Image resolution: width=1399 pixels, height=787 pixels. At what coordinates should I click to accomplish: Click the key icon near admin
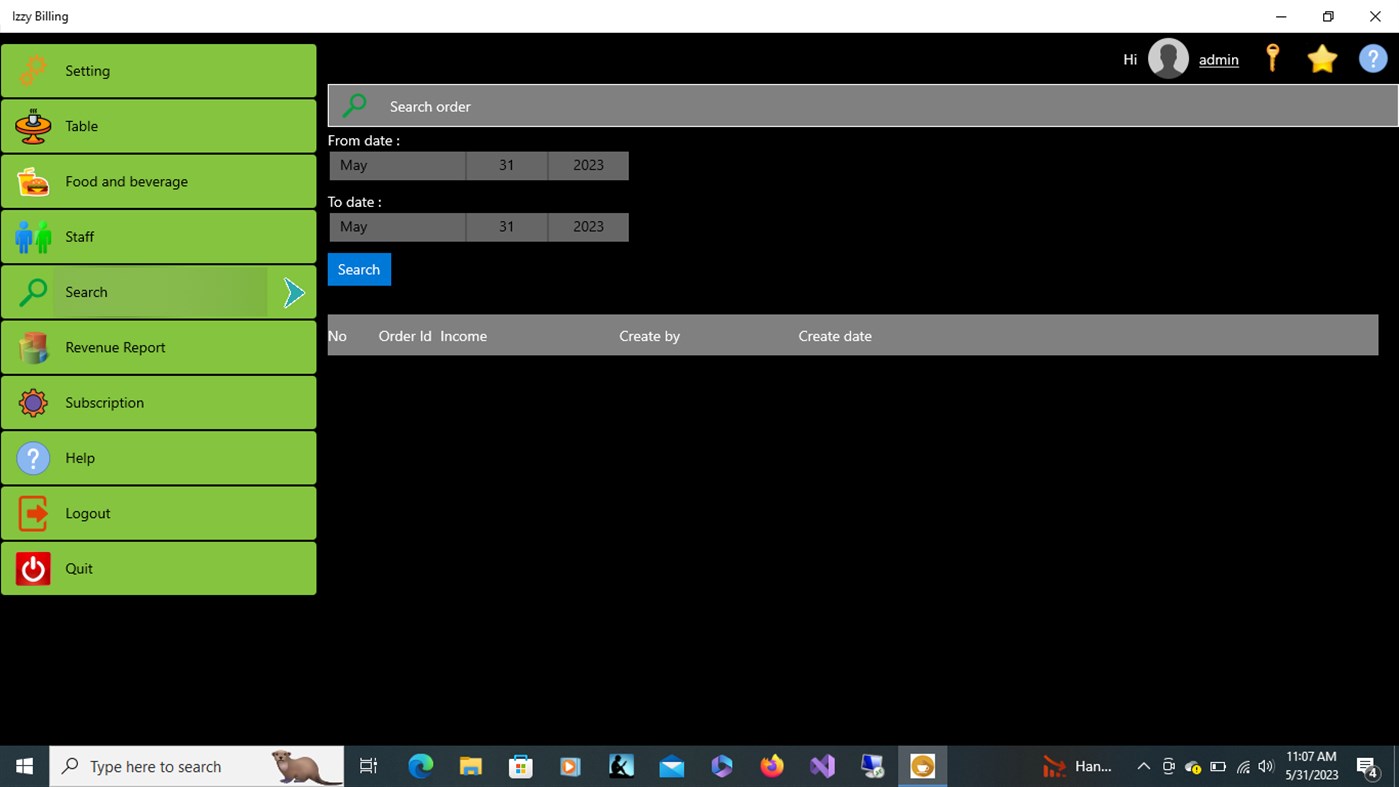click(1272, 58)
